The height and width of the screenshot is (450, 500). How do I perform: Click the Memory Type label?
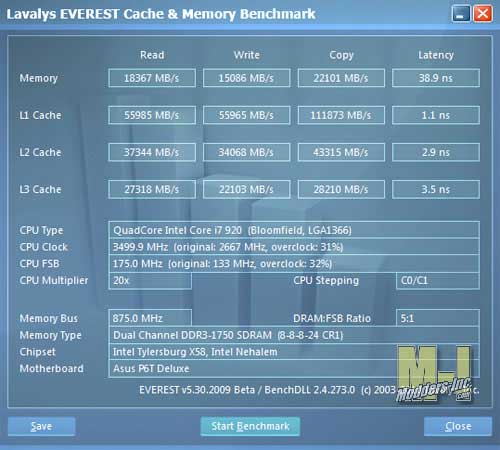point(50,335)
